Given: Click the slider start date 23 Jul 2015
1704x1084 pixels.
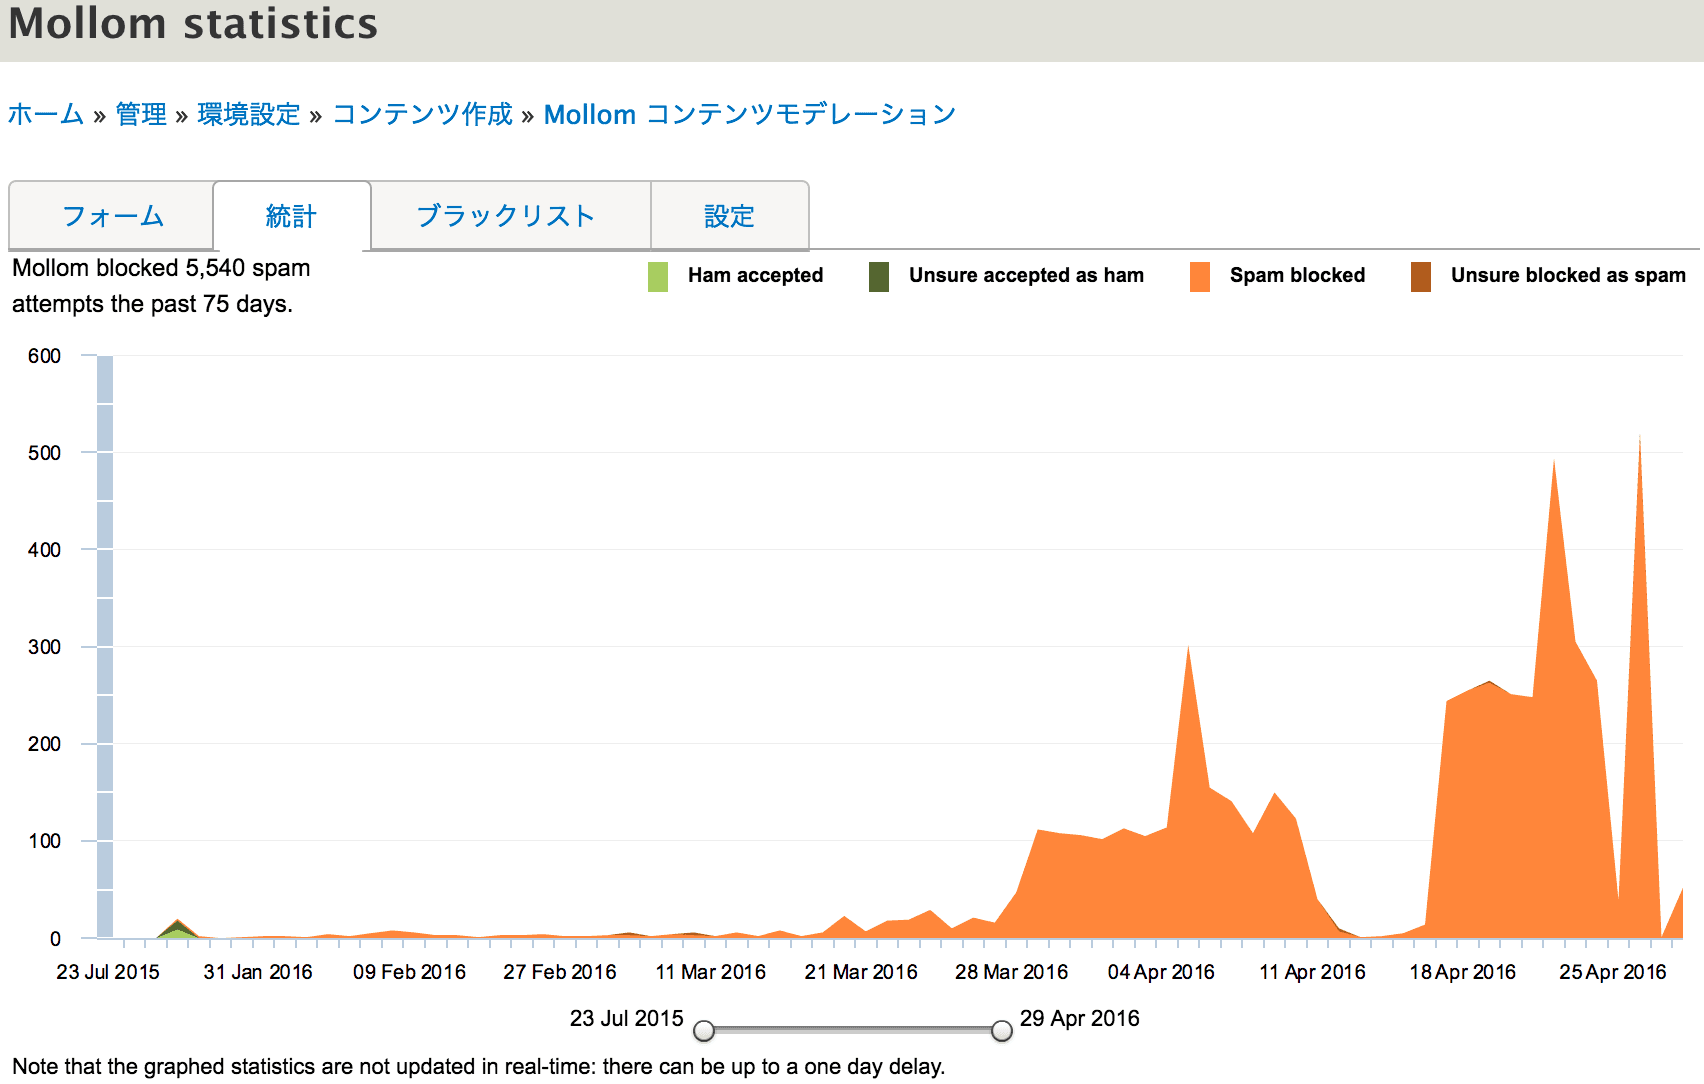Looking at the screenshot, I should (x=627, y=1018).
